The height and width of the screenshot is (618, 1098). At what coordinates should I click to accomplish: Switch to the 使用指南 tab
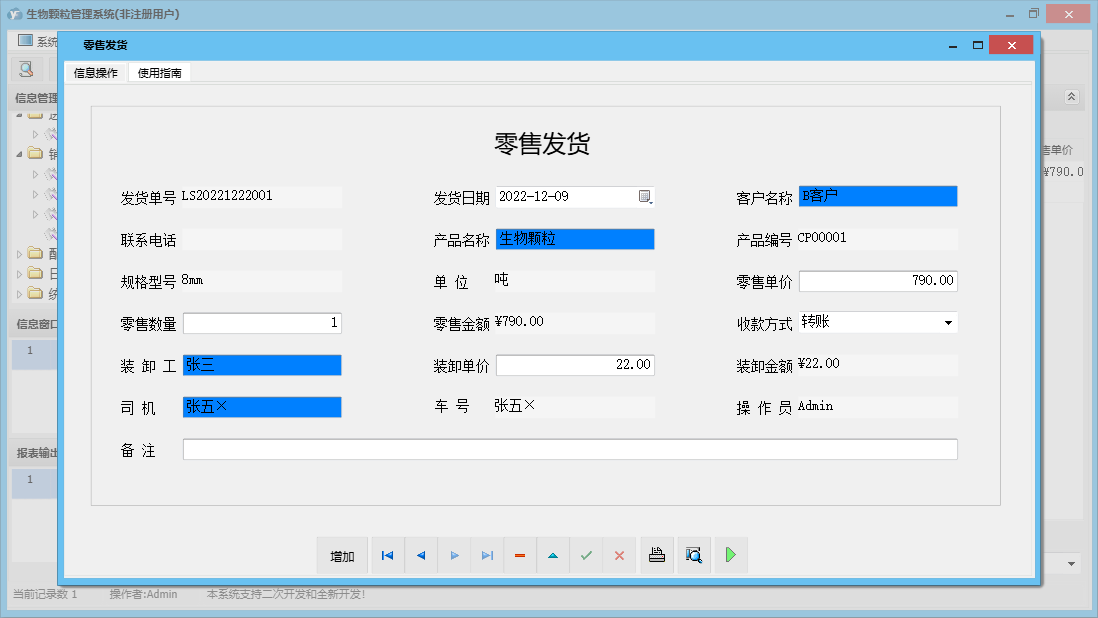click(160, 72)
